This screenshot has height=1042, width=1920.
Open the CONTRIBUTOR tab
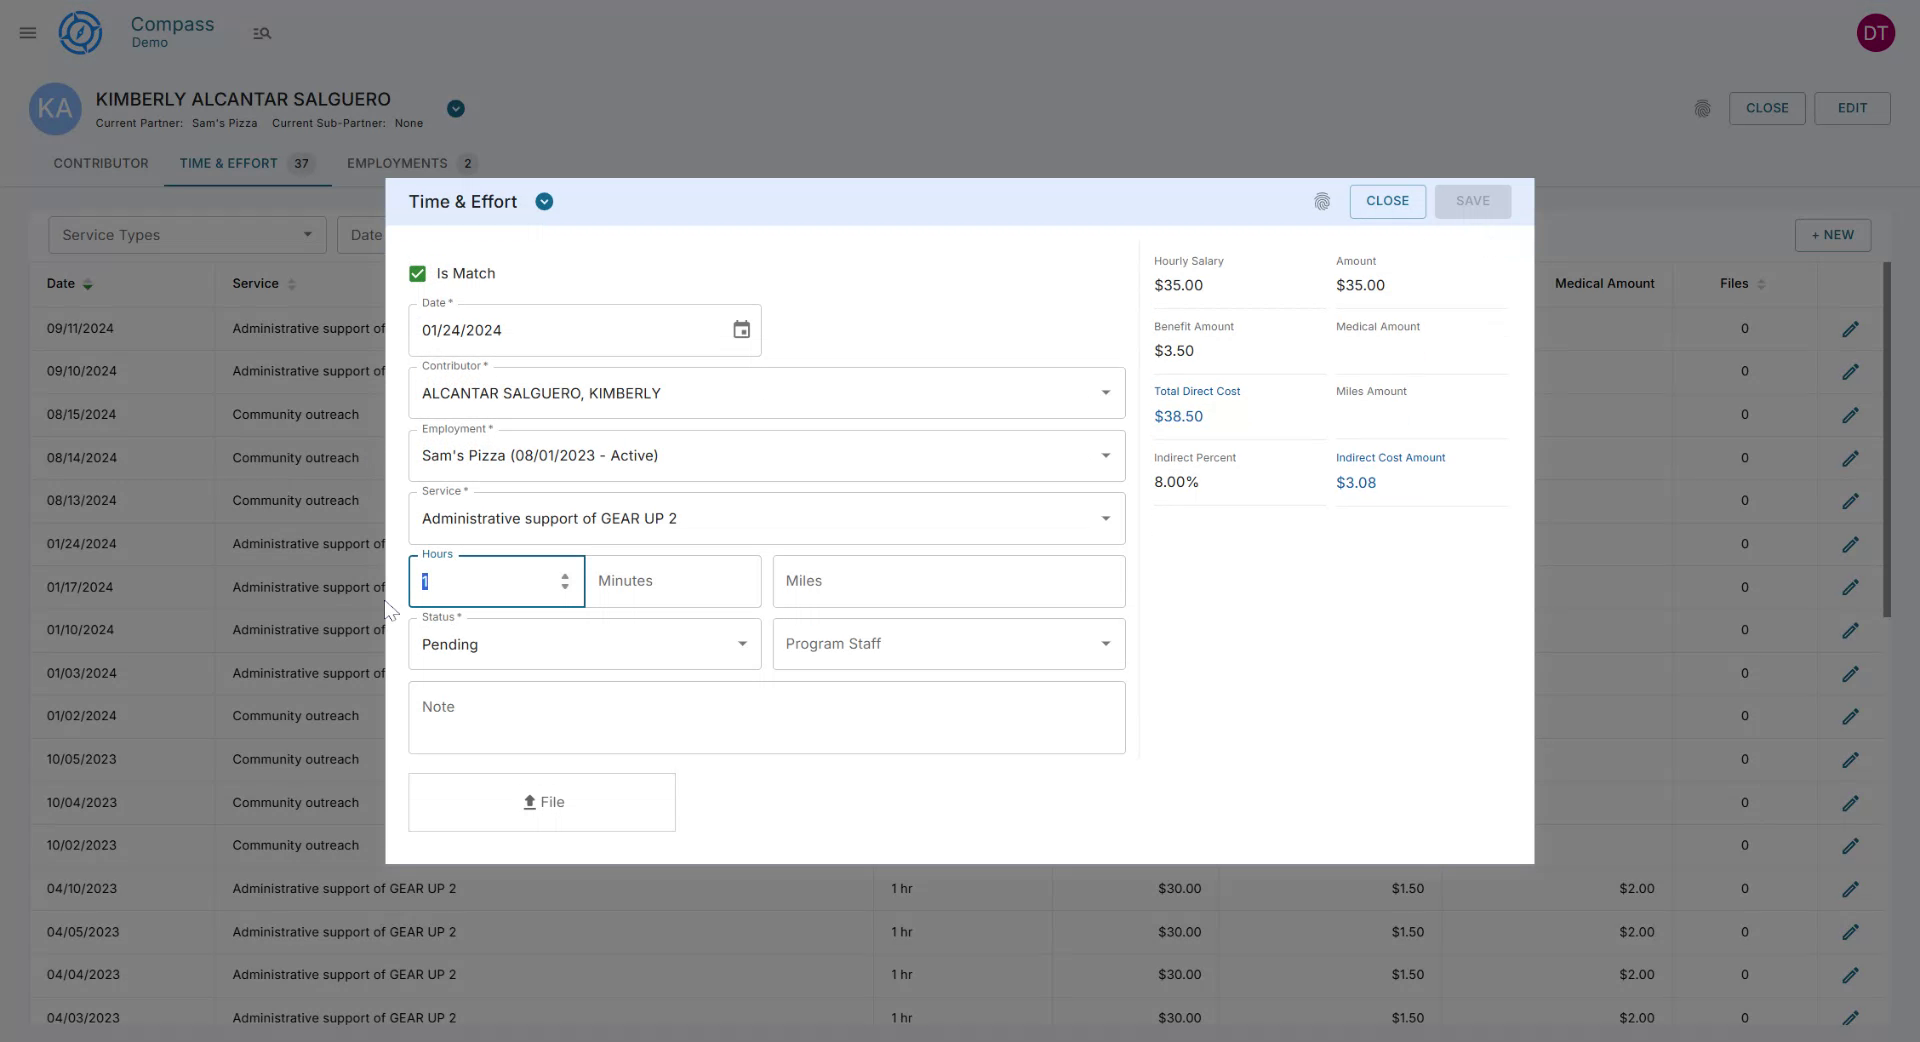coord(101,163)
